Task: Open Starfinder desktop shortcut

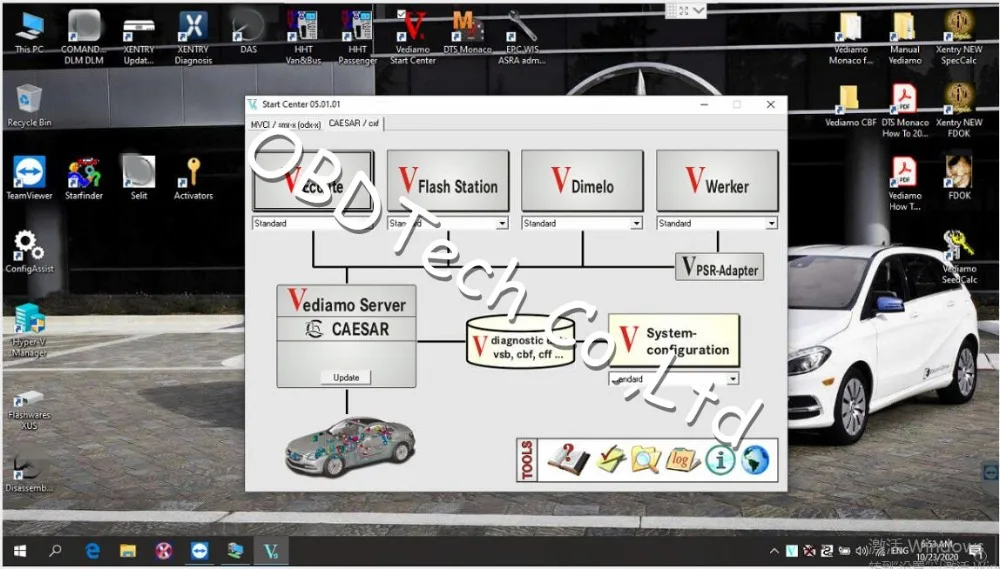Action: coord(84,179)
